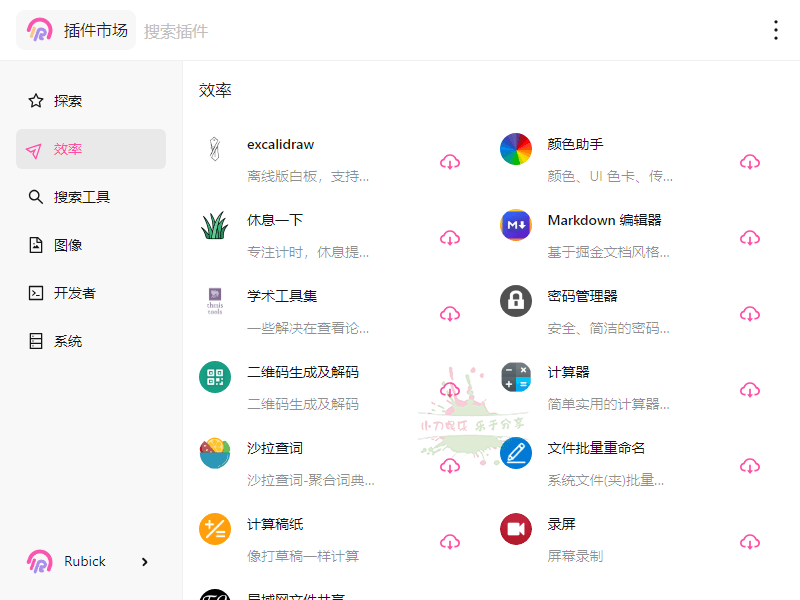Click the 沙拉查词 salad bowl icon
The image size is (800, 600).
(214, 454)
